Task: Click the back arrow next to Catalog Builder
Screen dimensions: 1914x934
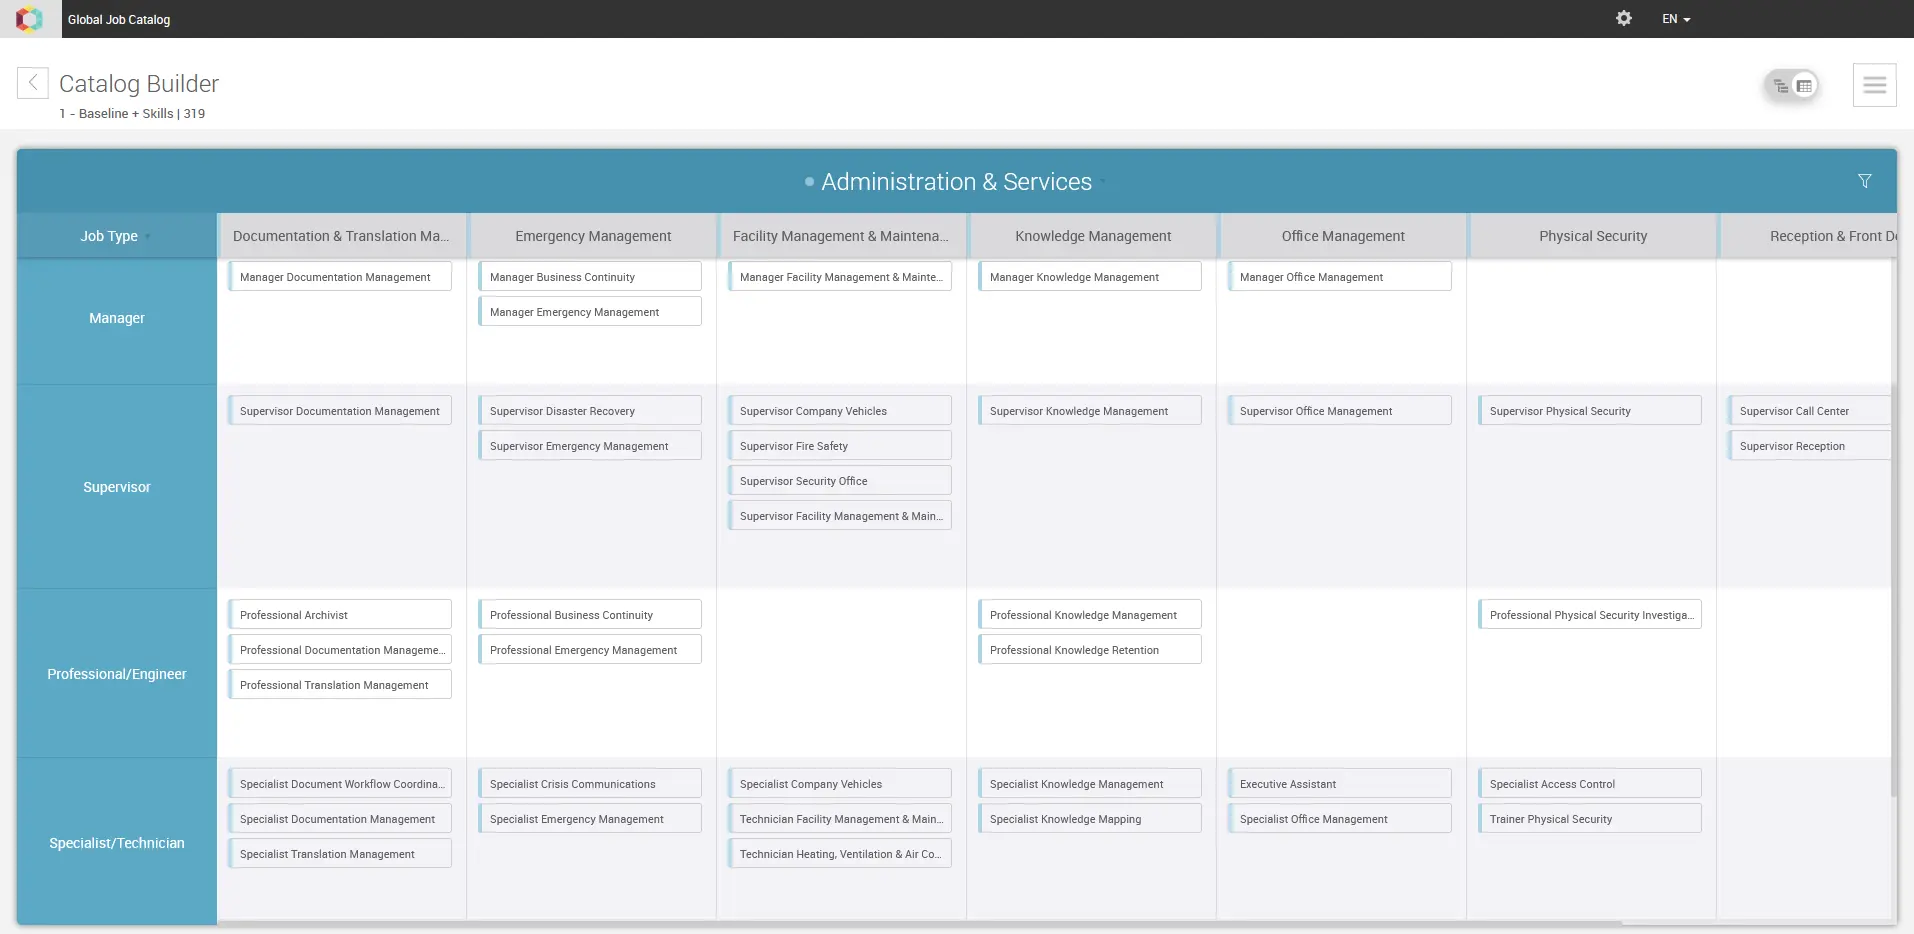Action: tap(33, 82)
